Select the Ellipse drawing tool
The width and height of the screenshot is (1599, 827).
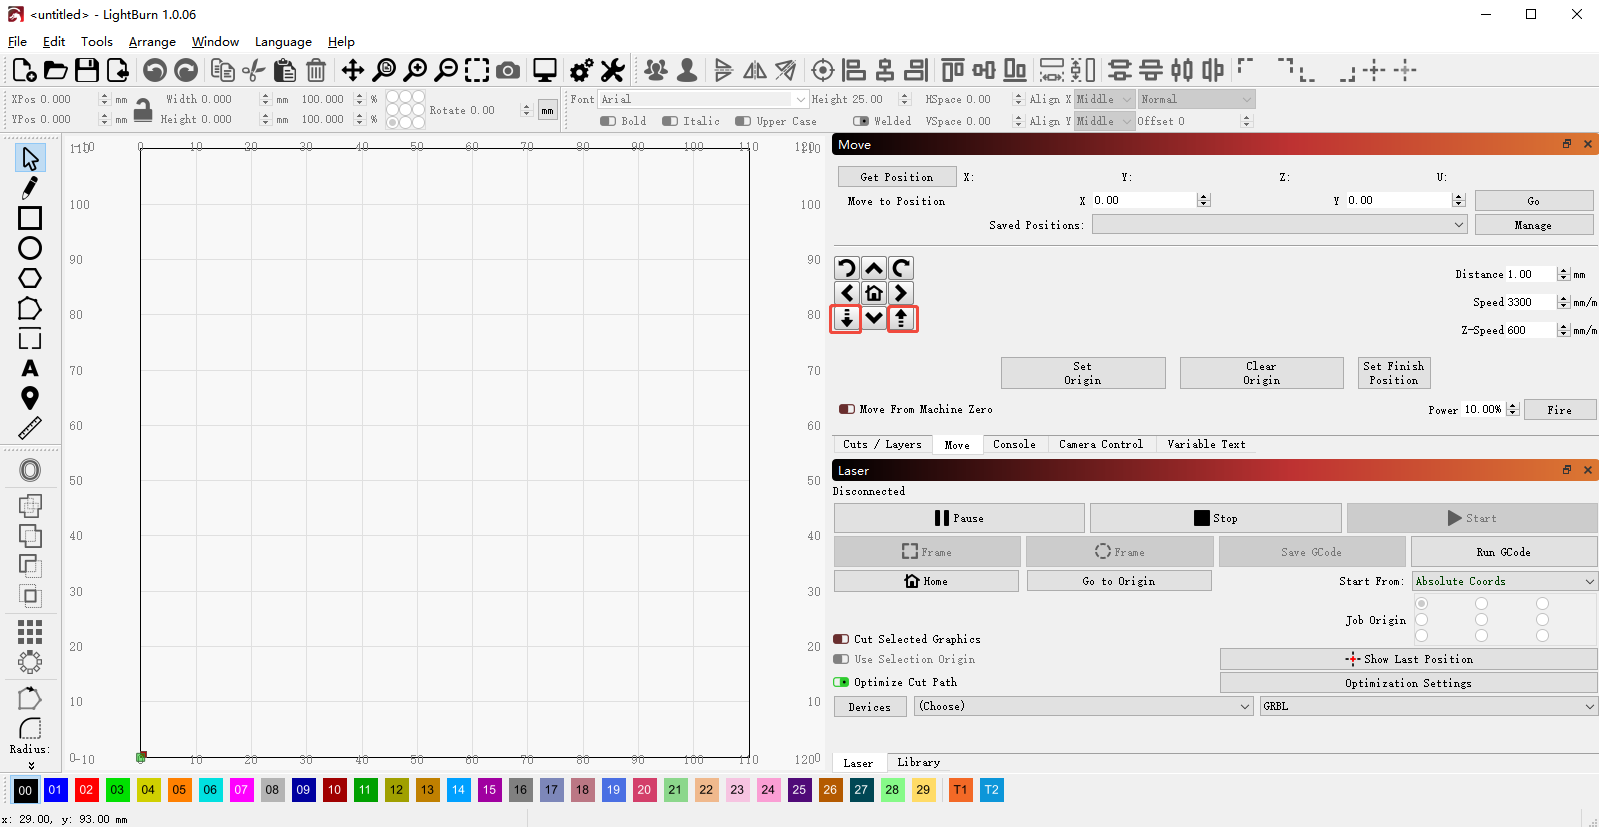click(30, 248)
